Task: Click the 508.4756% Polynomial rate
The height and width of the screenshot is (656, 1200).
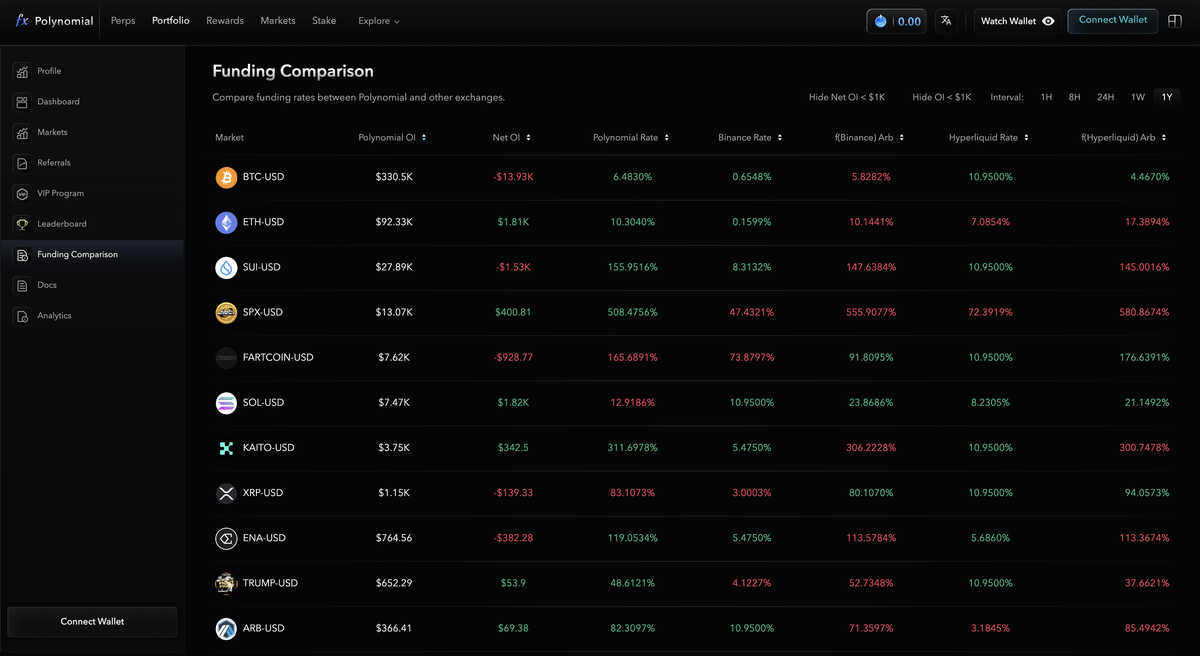Action: [x=631, y=312]
